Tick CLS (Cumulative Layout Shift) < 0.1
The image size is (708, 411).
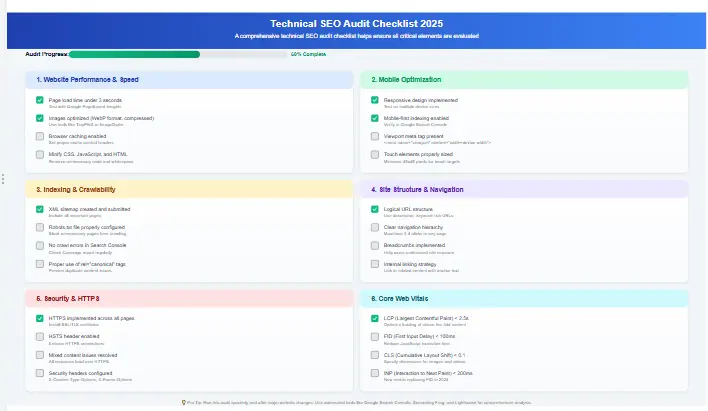coord(375,355)
